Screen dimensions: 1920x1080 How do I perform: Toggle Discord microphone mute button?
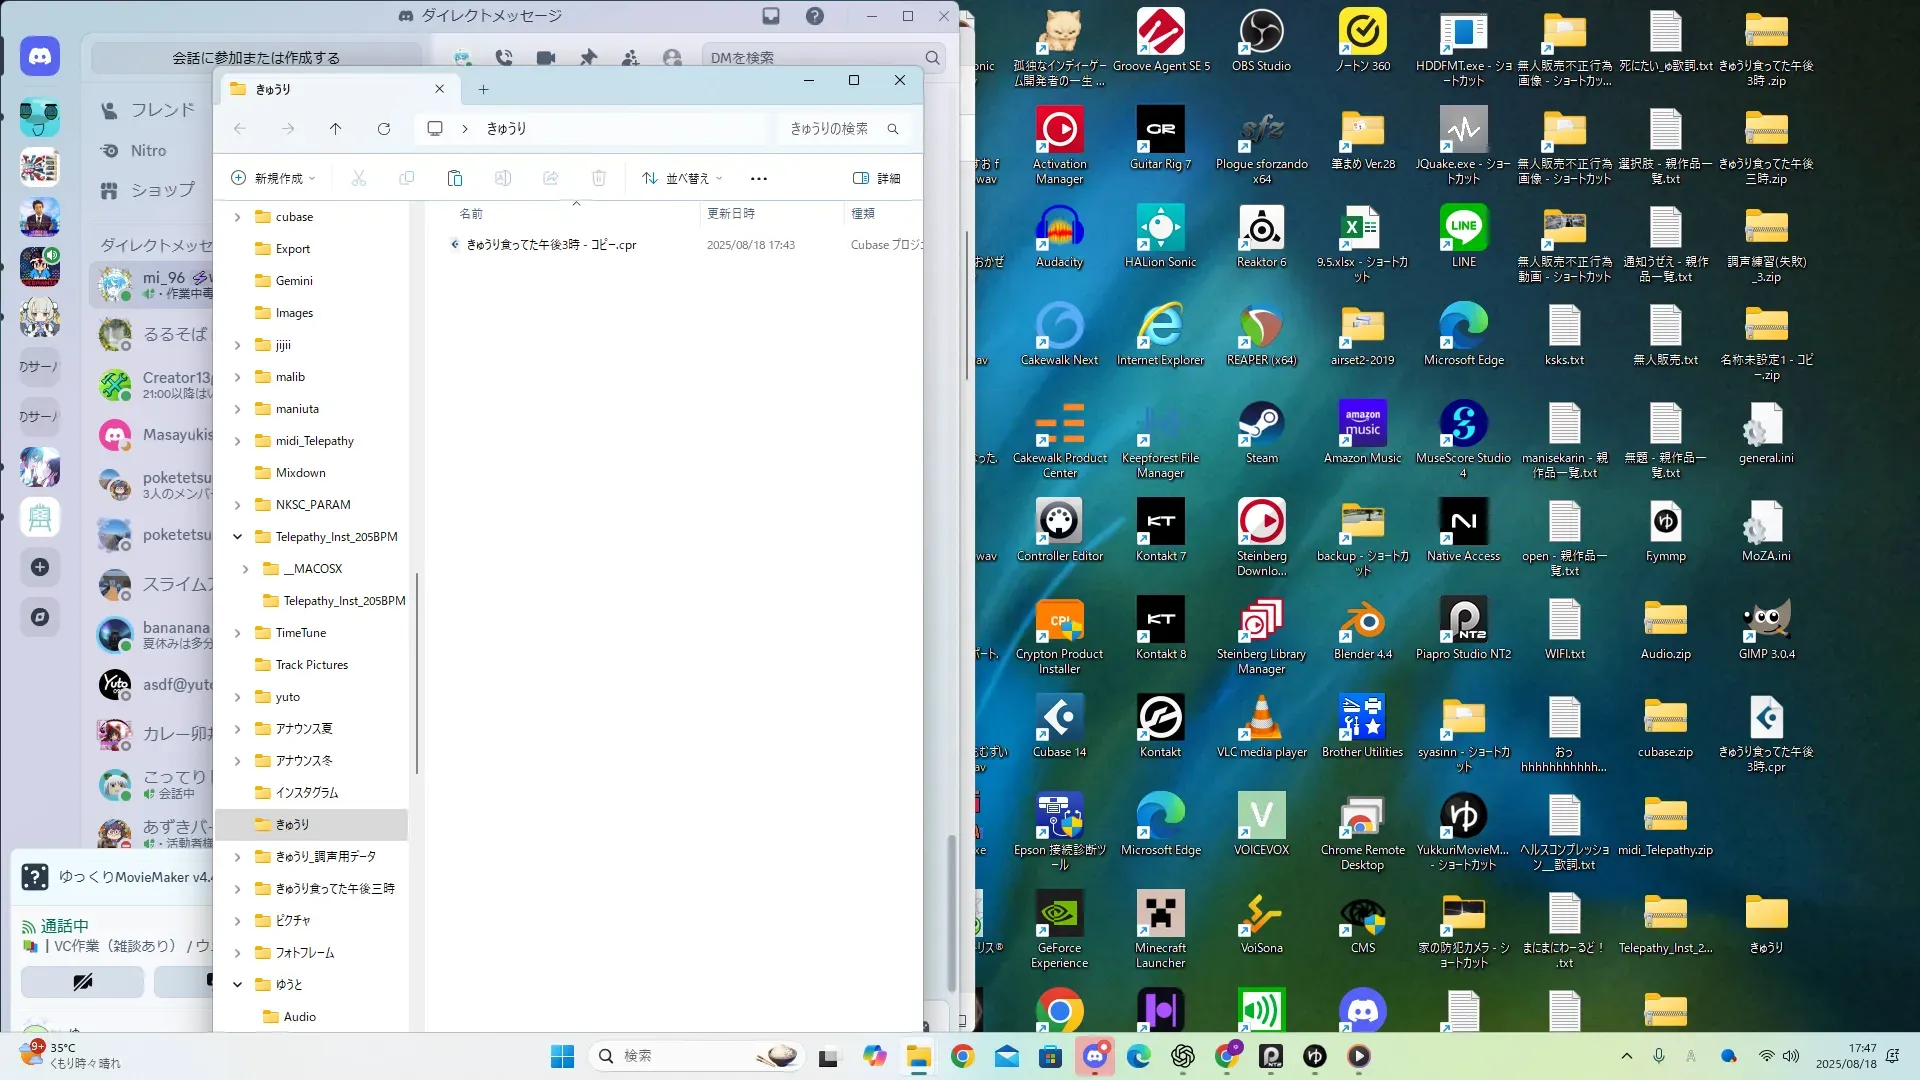click(83, 982)
